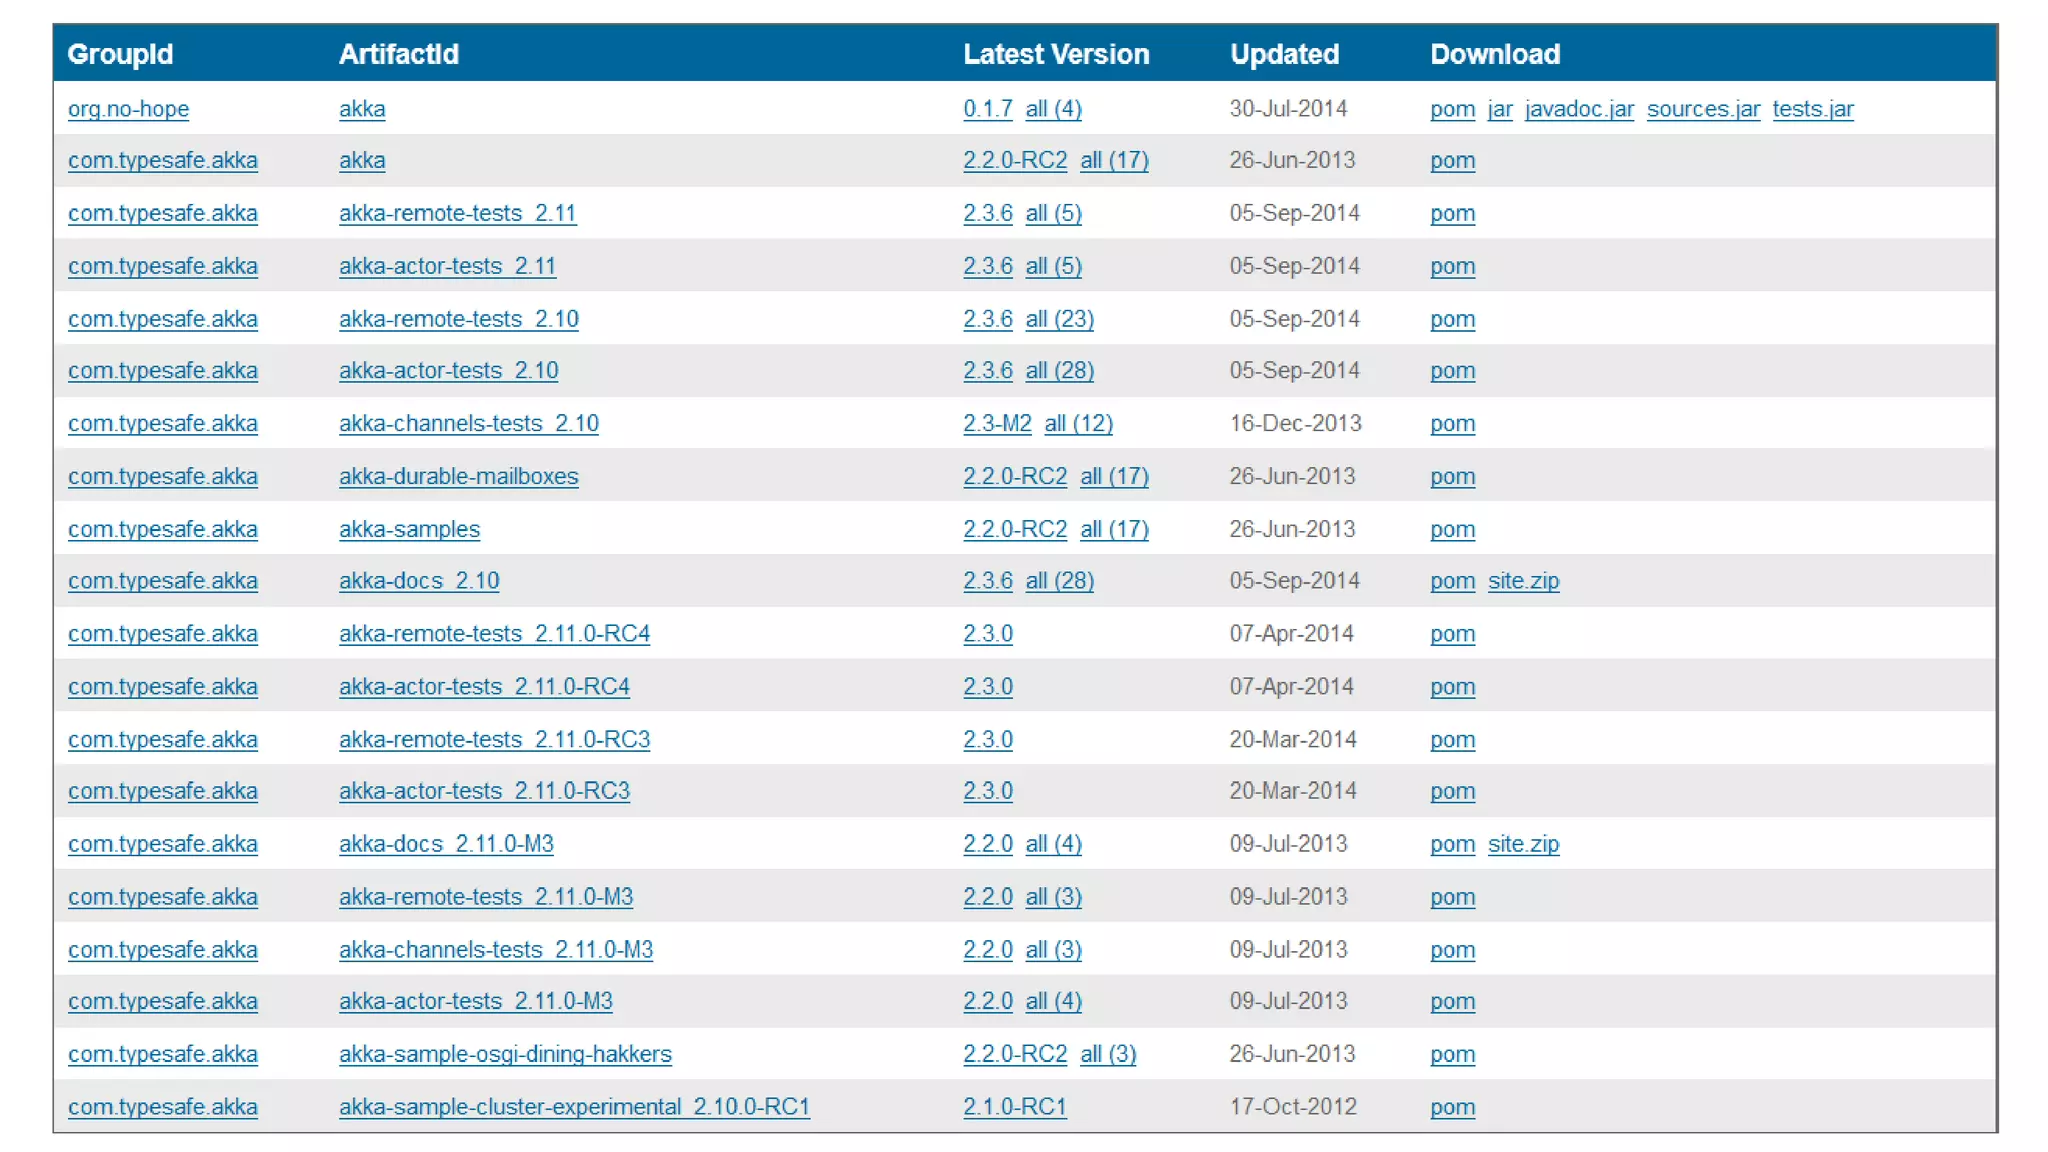Click the ArtifactId column header
The image size is (2048, 1152).
pos(398,54)
